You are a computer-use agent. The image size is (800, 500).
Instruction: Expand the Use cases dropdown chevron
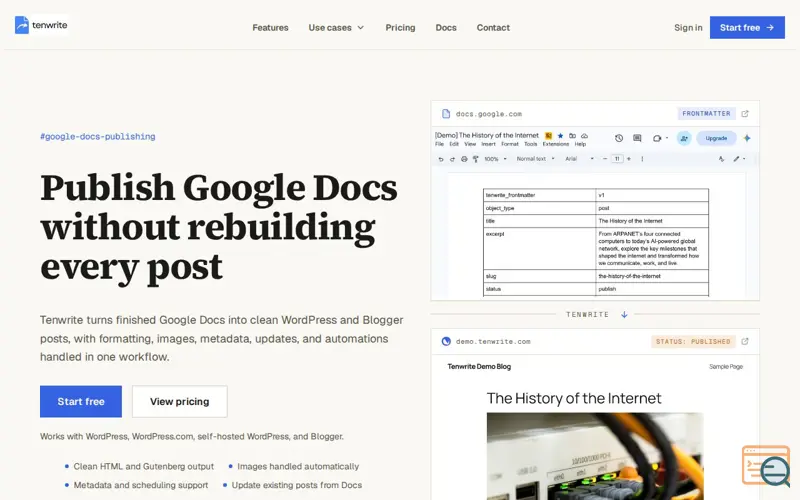pos(361,28)
